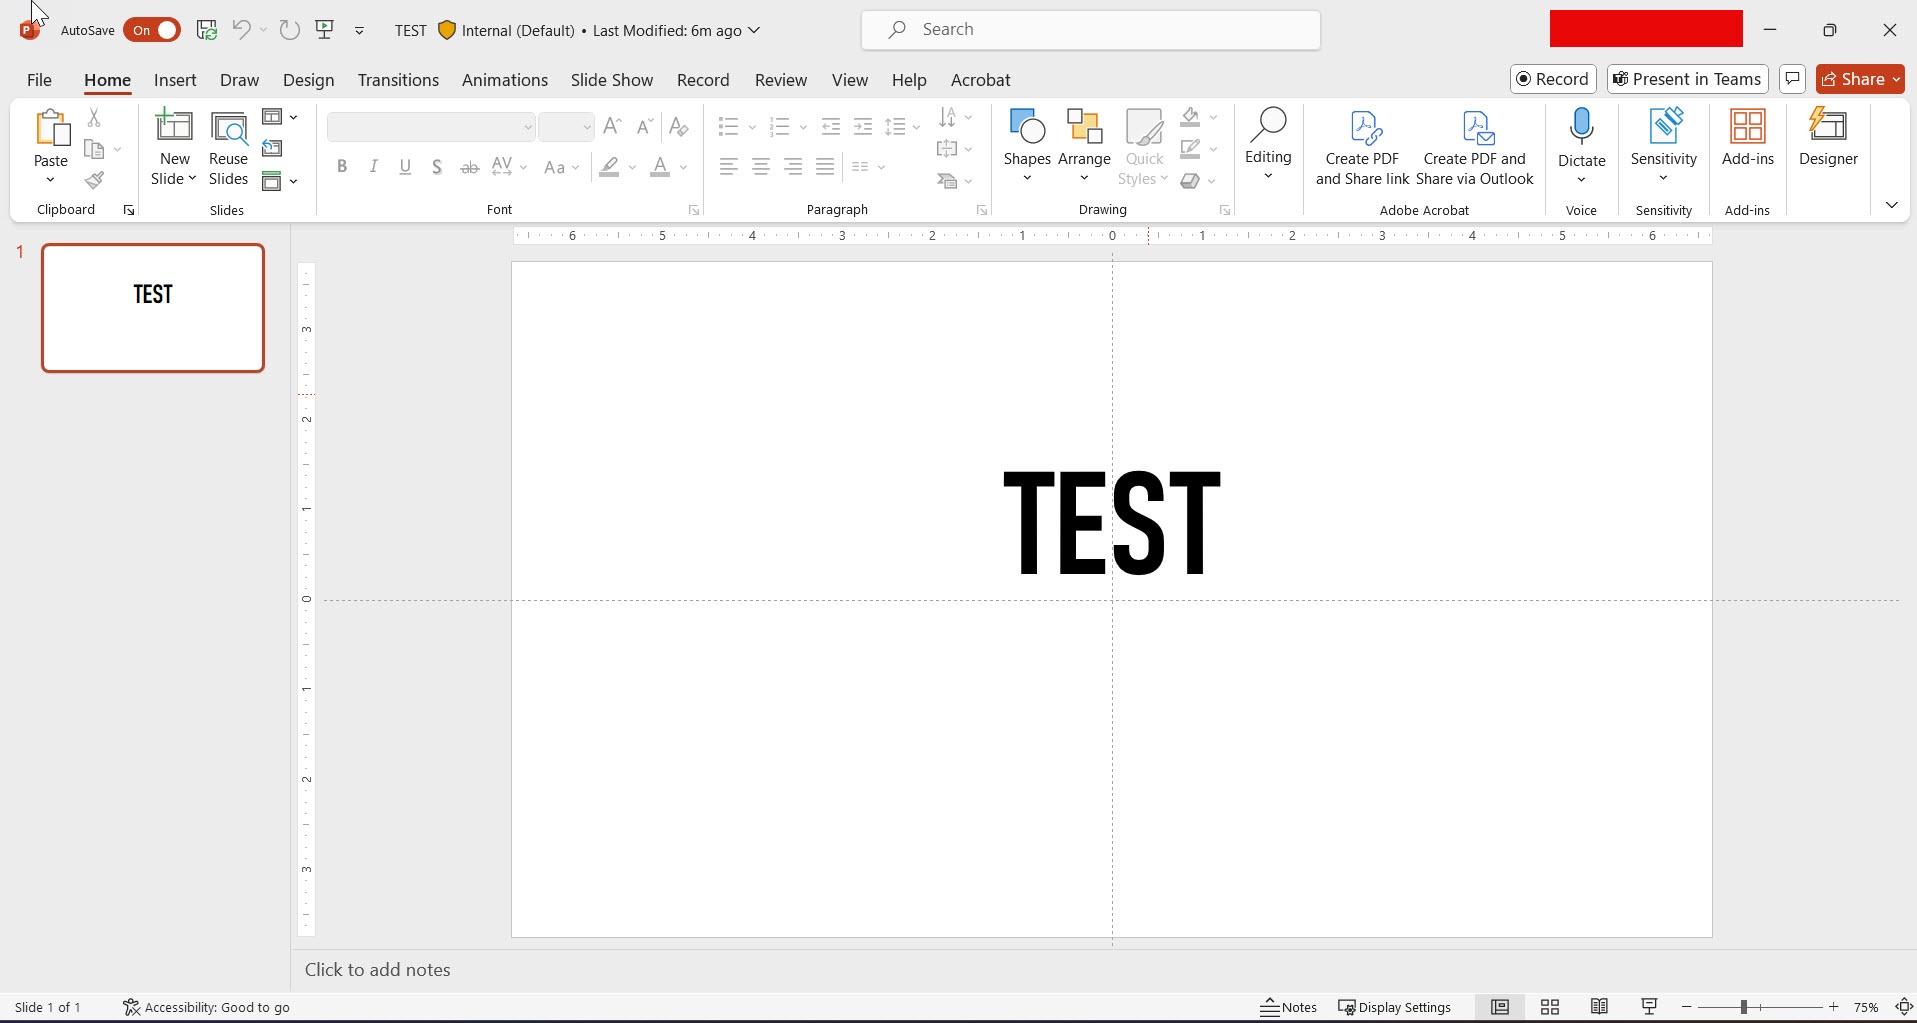The image size is (1917, 1023).
Task: Click the Strikethrough icon
Action: click(x=470, y=166)
